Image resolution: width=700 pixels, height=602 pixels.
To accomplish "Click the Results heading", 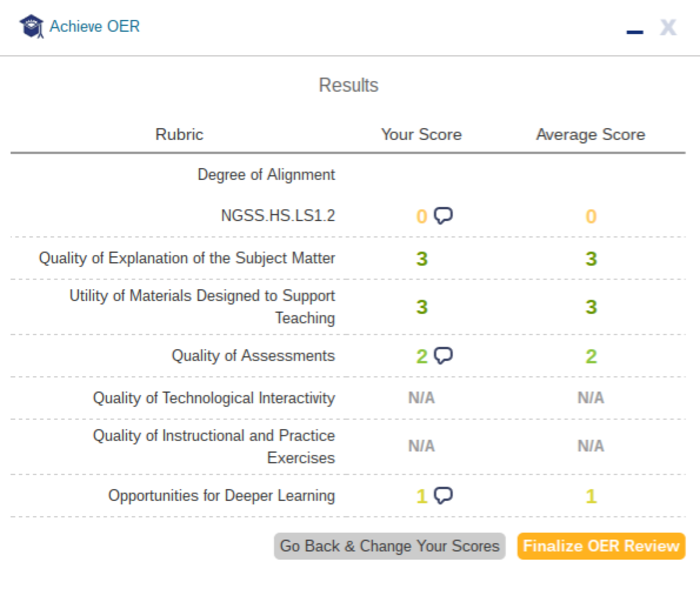I will pos(348,85).
